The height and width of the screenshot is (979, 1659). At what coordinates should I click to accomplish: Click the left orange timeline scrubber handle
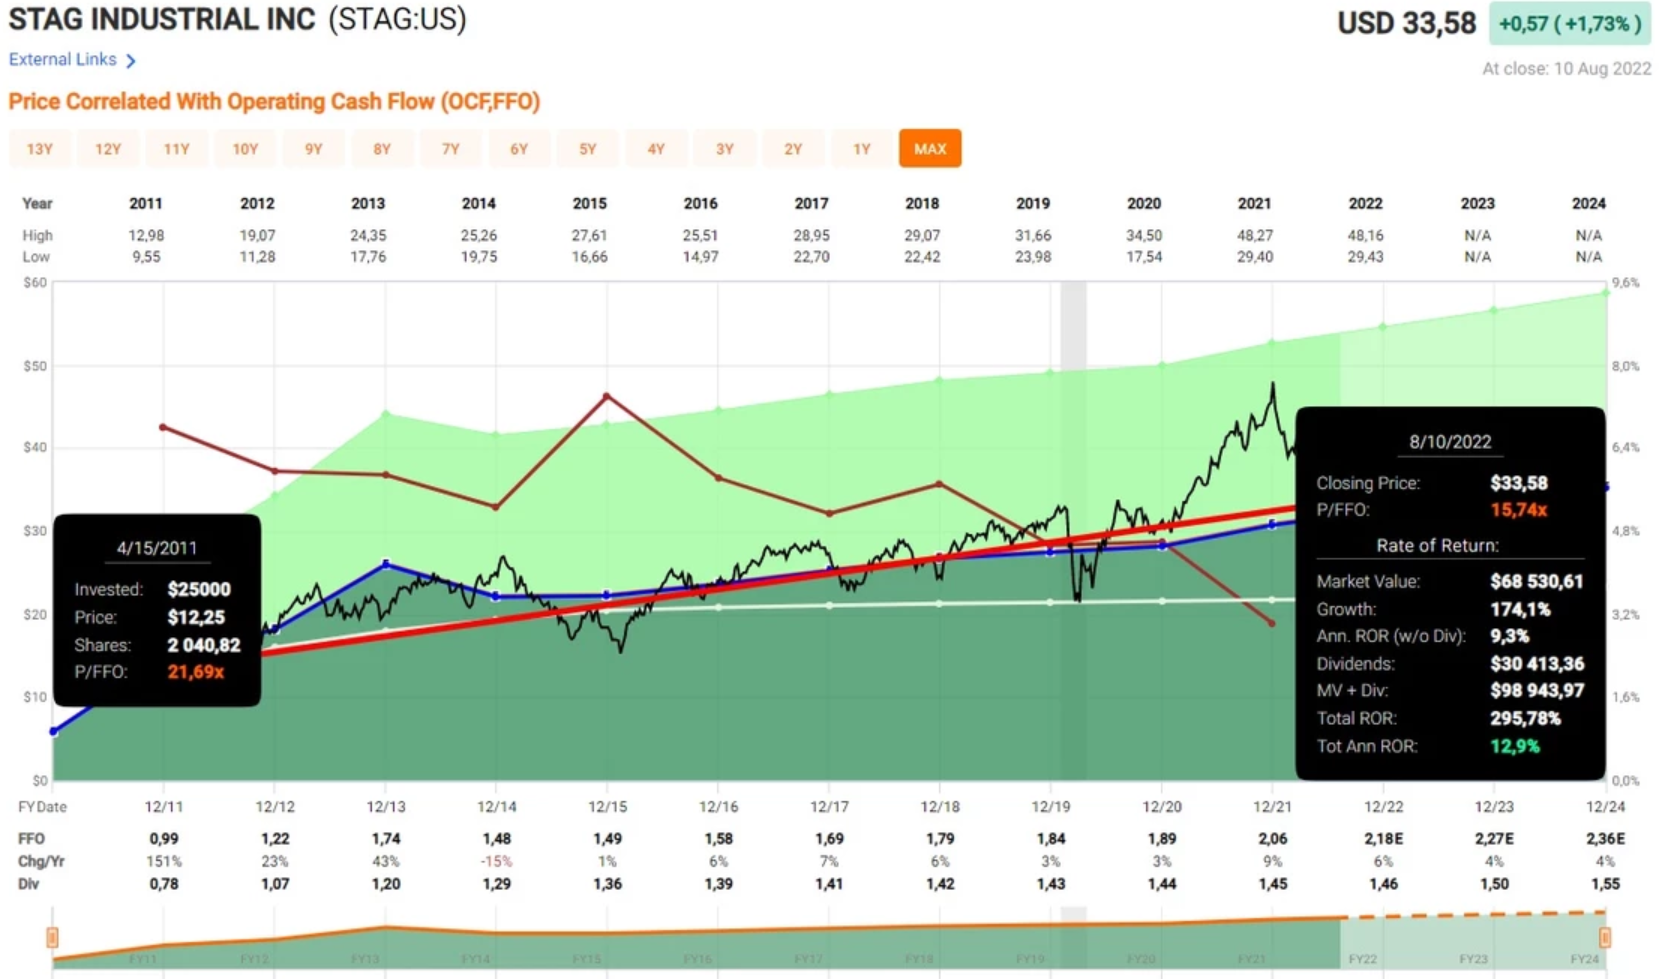point(52,939)
